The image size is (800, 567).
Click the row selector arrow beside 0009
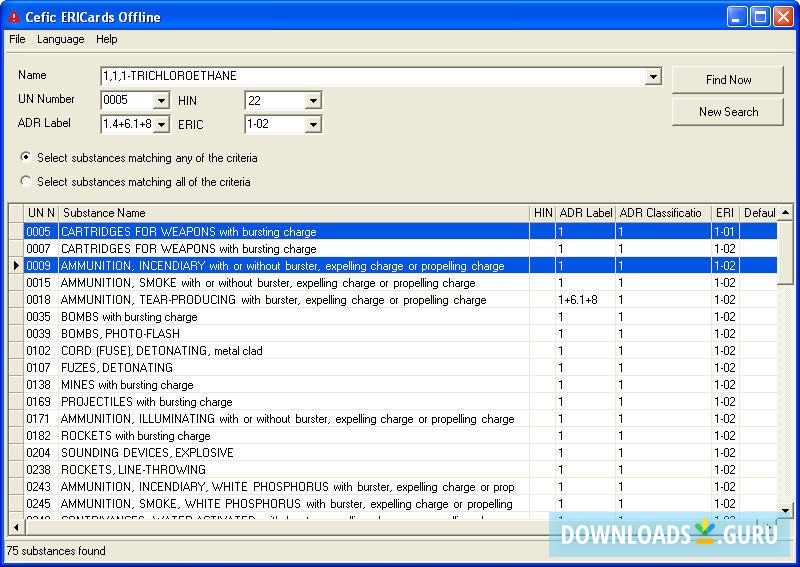tap(16, 265)
